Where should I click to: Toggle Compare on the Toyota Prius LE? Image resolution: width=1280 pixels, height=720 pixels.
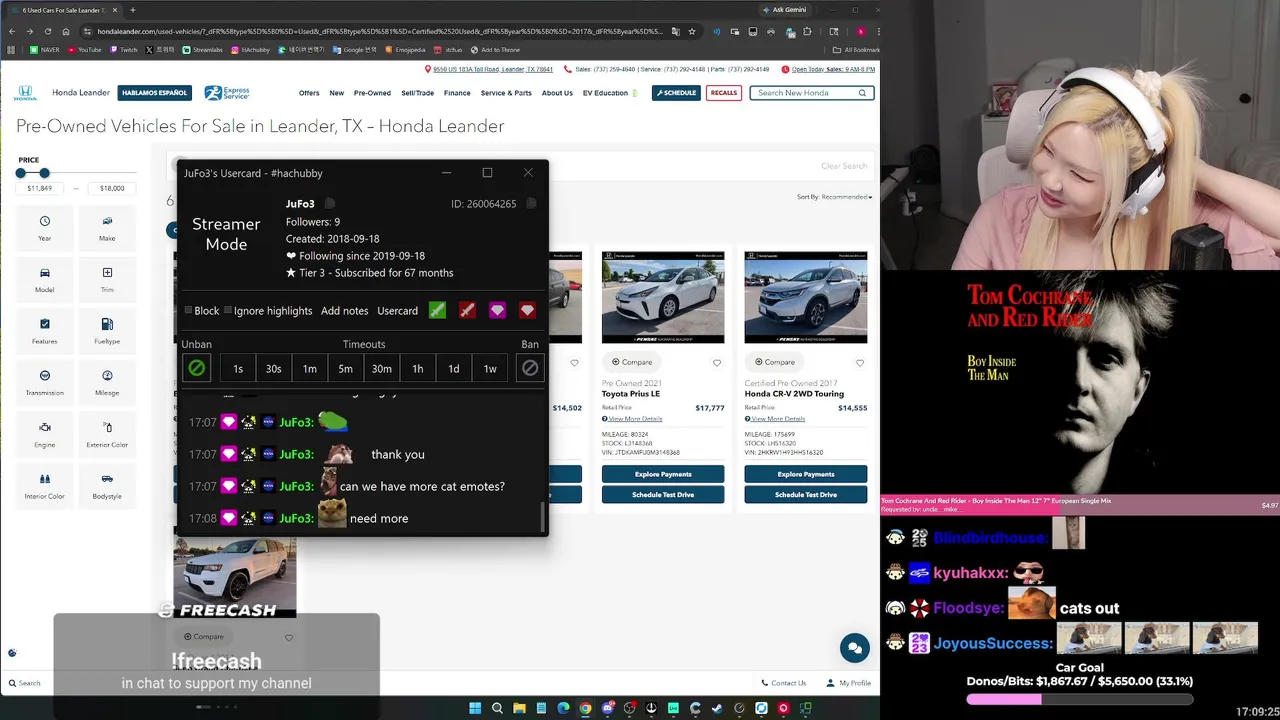click(x=633, y=362)
